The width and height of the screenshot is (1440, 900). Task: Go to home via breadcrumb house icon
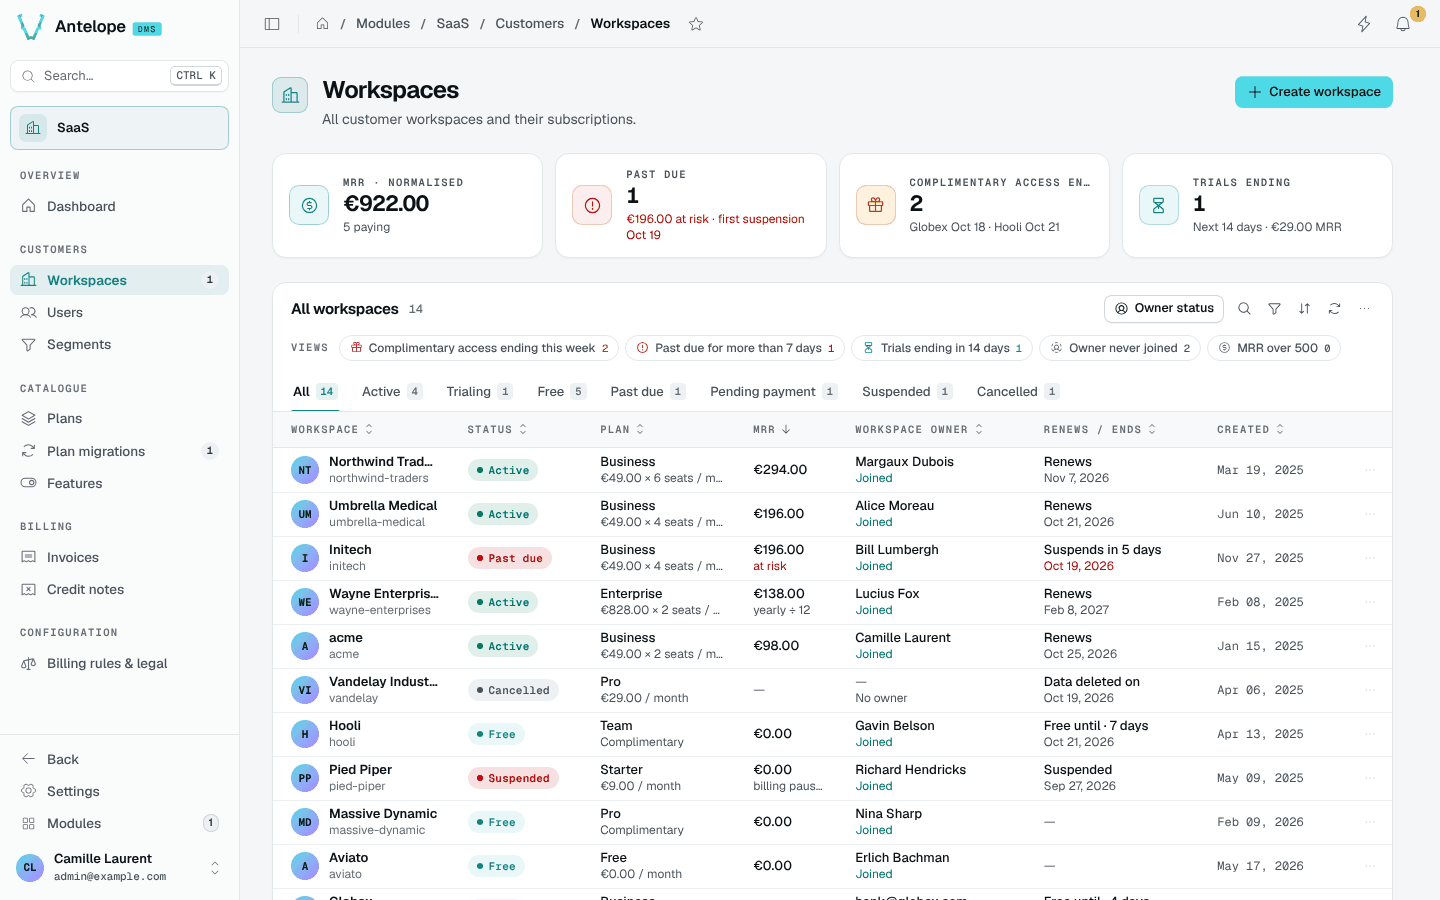pos(323,24)
